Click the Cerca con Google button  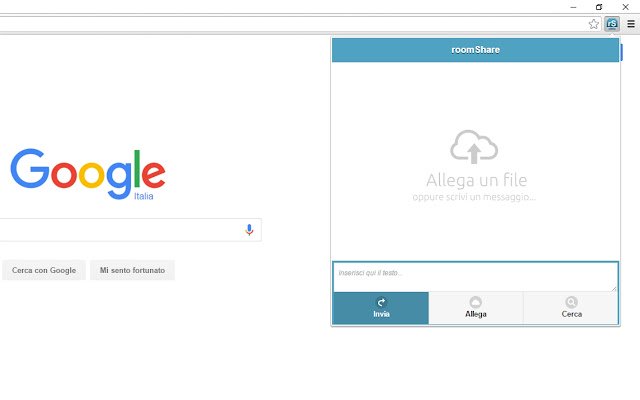[44, 270]
